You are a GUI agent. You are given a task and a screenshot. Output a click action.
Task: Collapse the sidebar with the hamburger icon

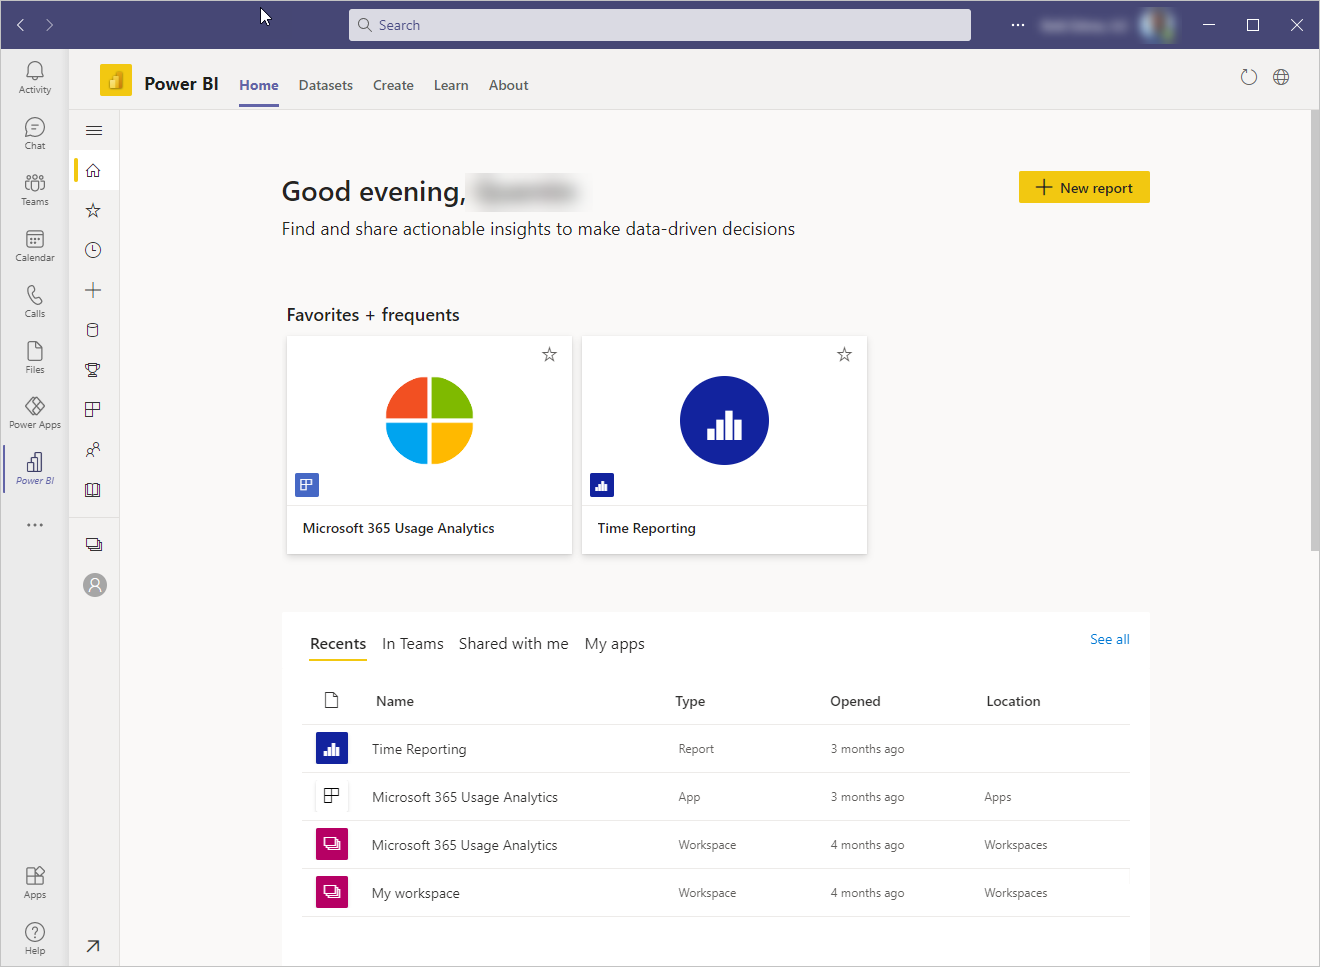tap(93, 130)
